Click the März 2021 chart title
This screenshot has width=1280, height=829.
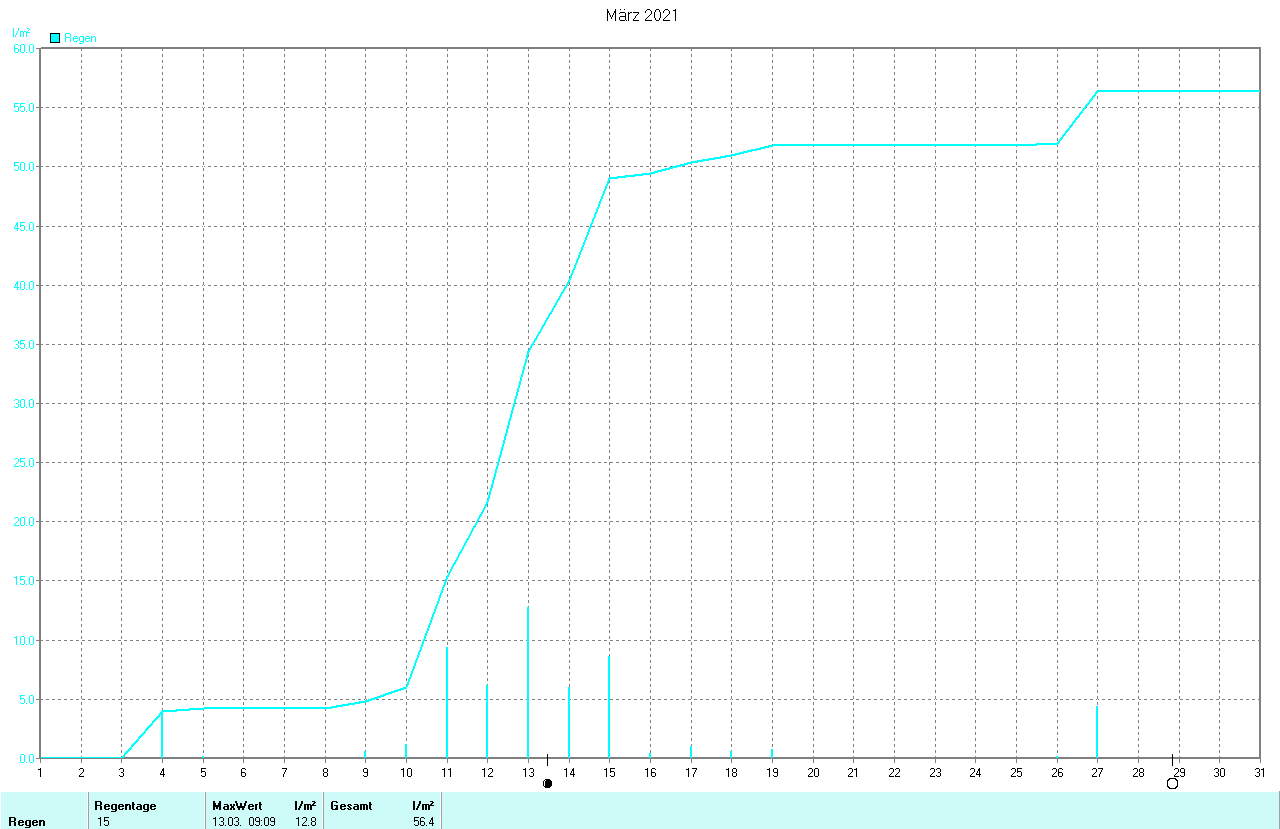[642, 15]
